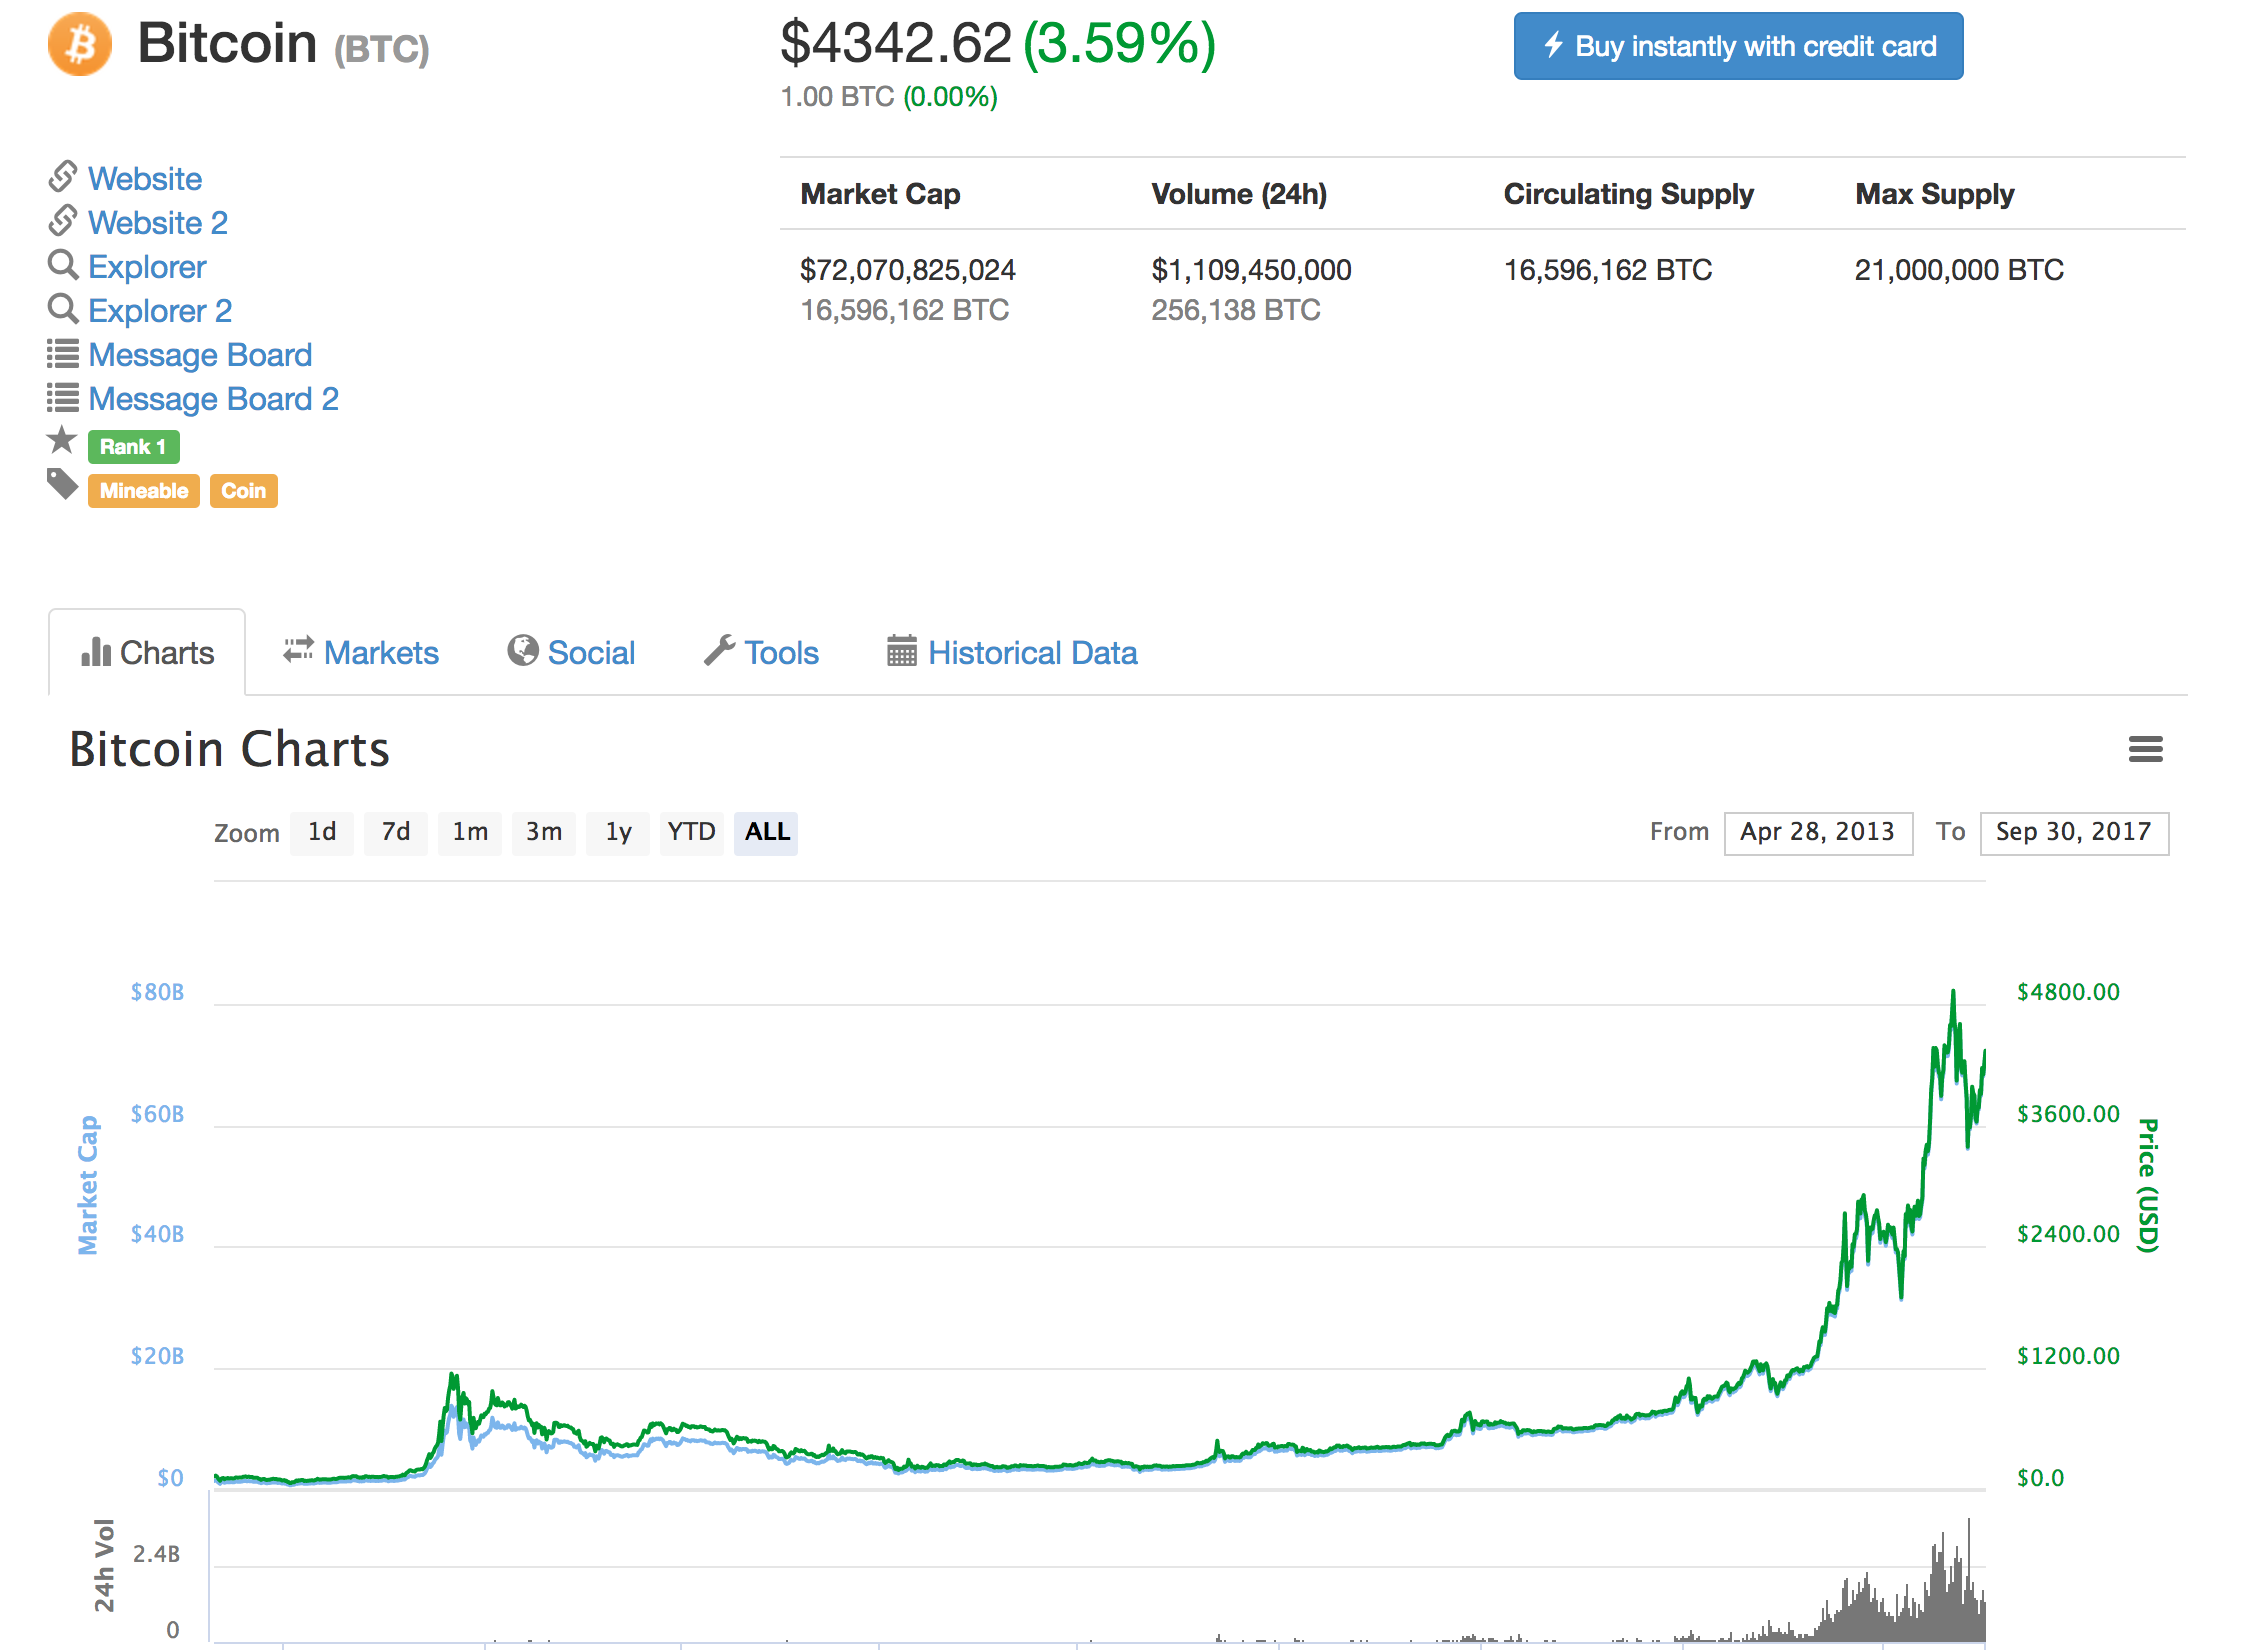Click the wrench icon beside Tools
This screenshot has width=2258, height=1650.
720,650
